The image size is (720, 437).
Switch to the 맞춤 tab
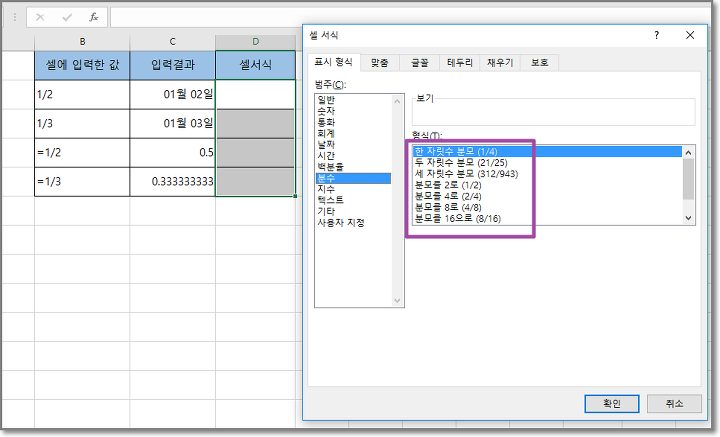pyautogui.click(x=379, y=62)
